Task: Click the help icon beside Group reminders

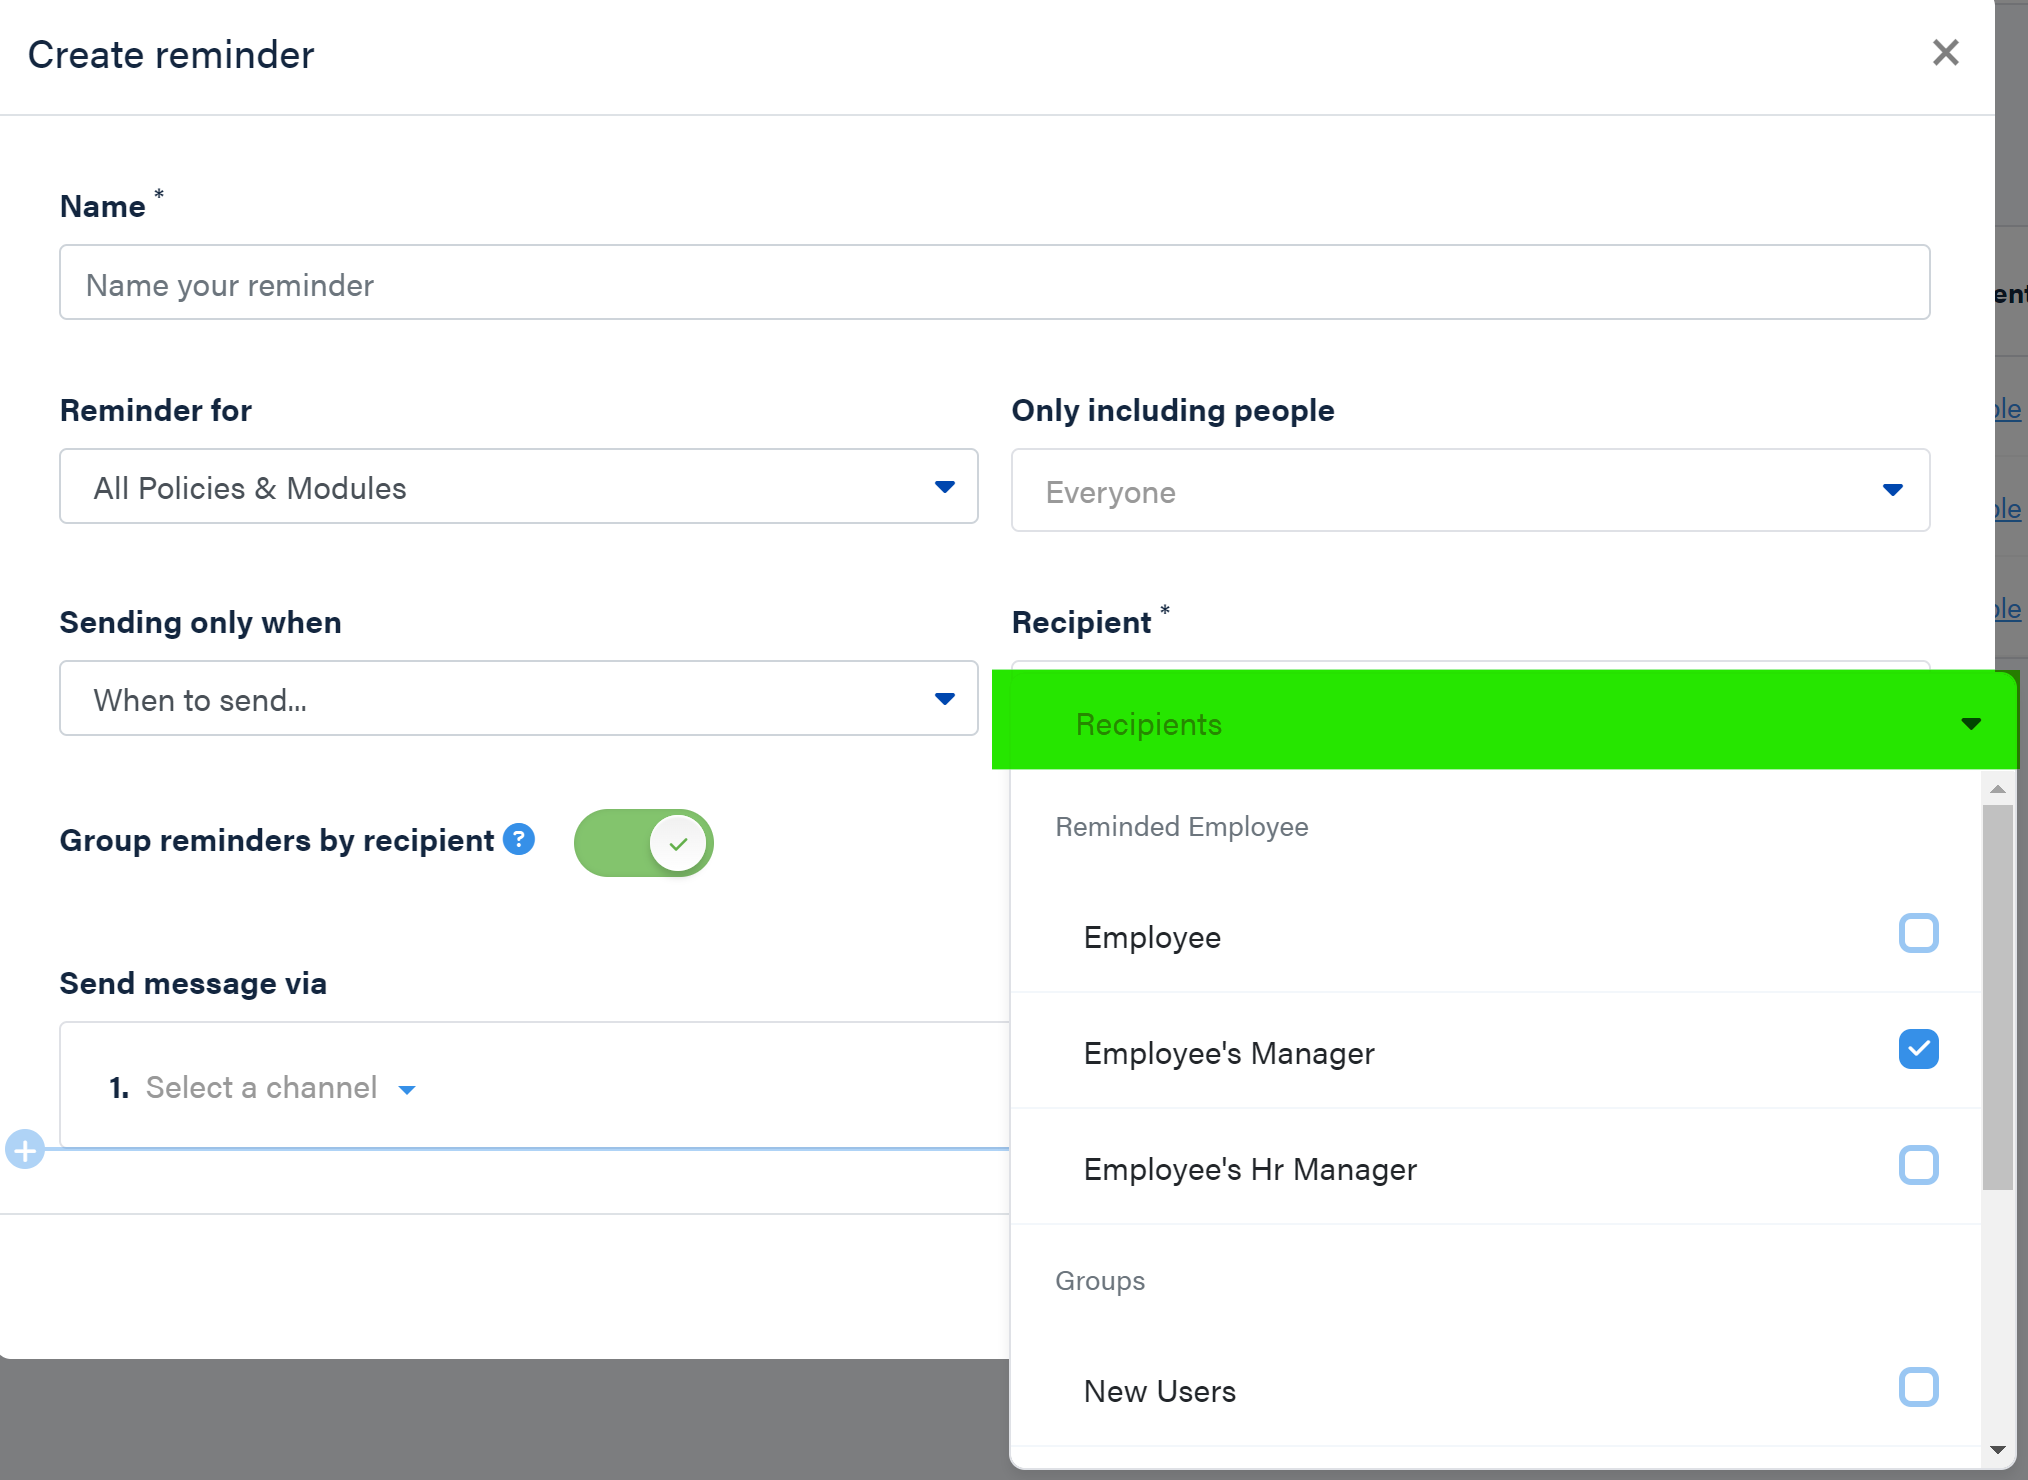Action: (x=519, y=840)
